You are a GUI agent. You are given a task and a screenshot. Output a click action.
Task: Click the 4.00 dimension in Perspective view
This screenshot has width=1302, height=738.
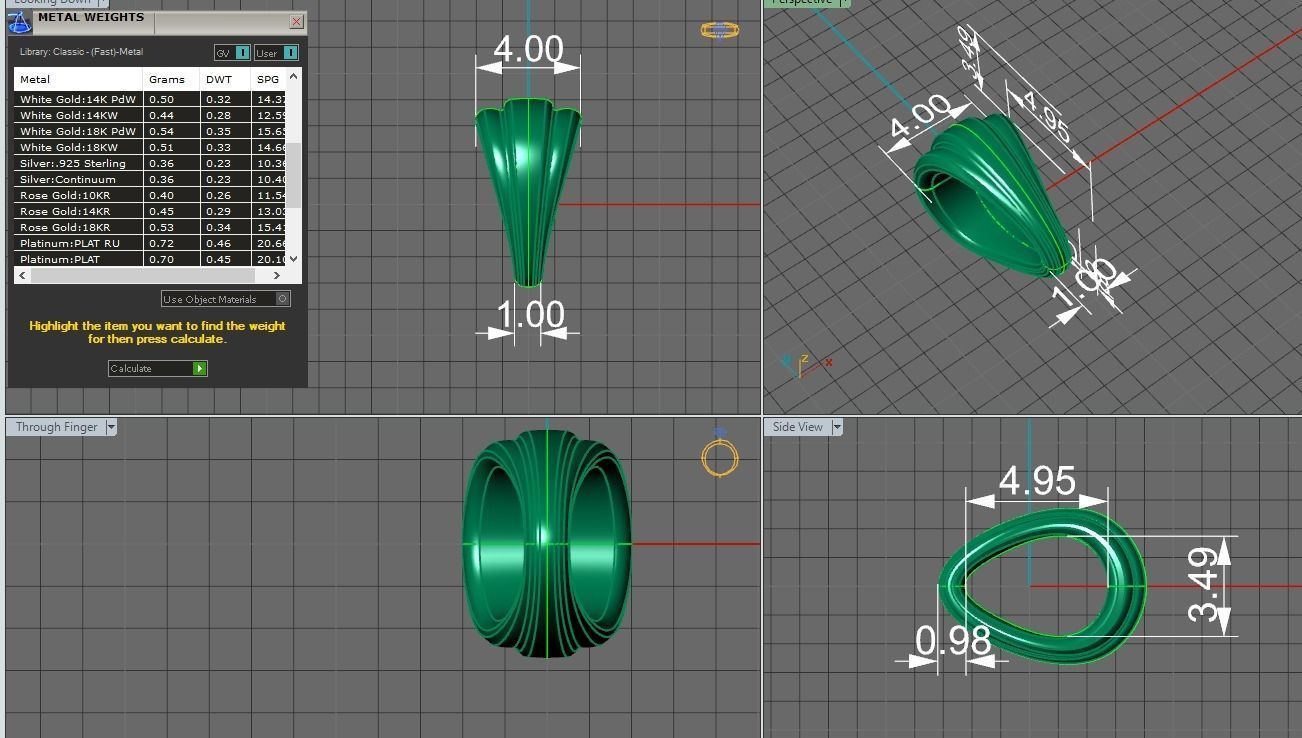tap(921, 118)
